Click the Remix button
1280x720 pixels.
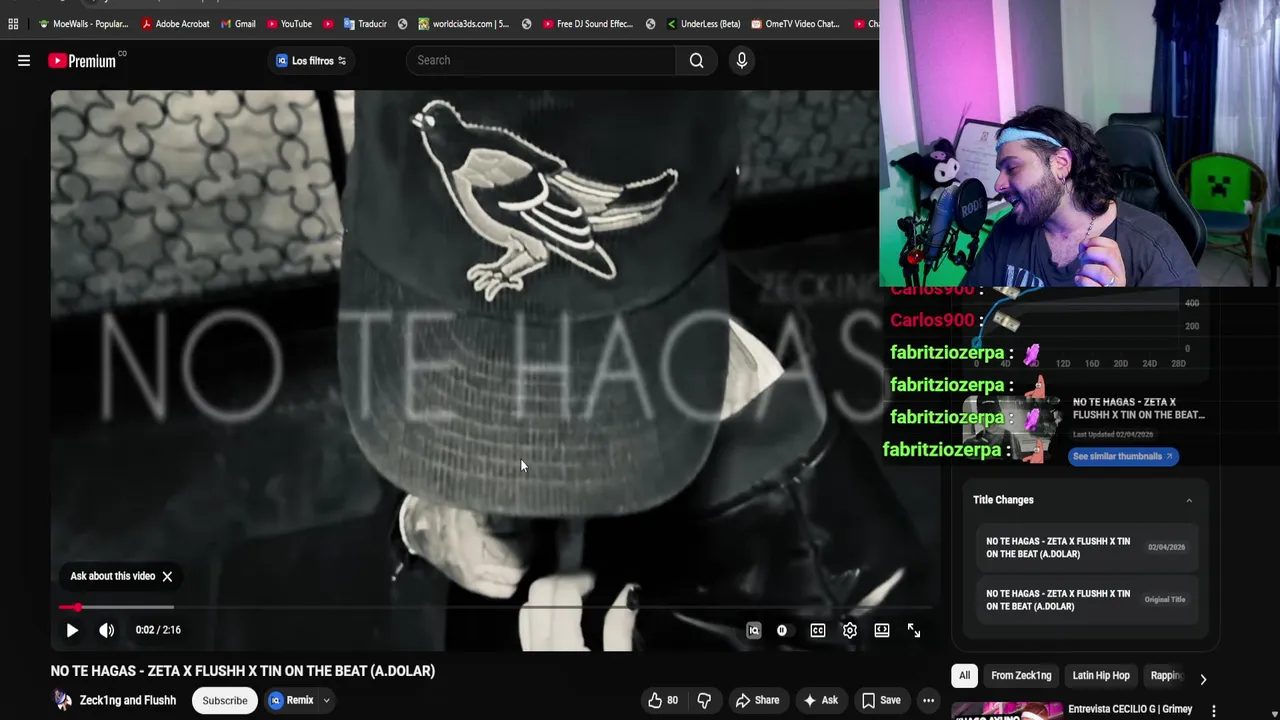(291, 700)
